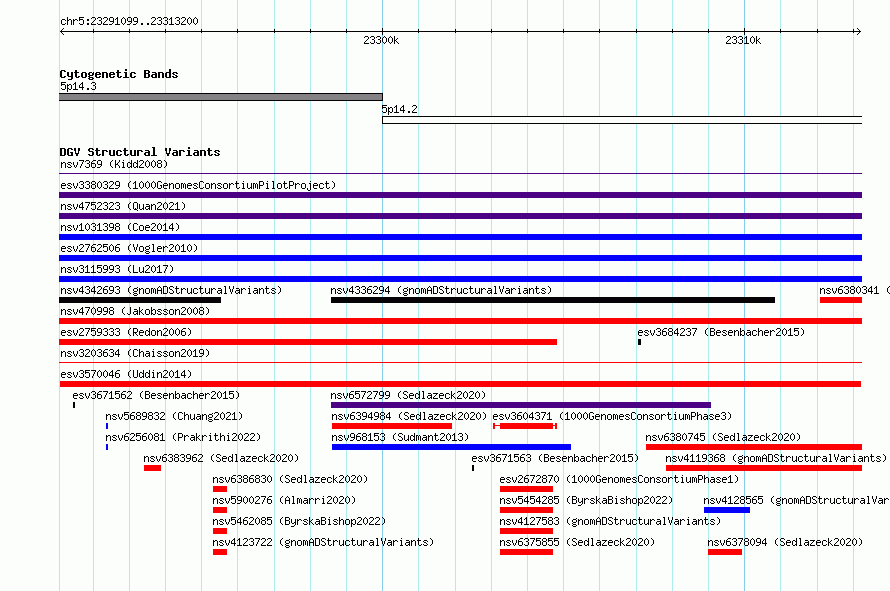Open variant nsv3115993 (Lu2017) label
This screenshot has width=890, height=591.
pyautogui.click(x=117, y=270)
